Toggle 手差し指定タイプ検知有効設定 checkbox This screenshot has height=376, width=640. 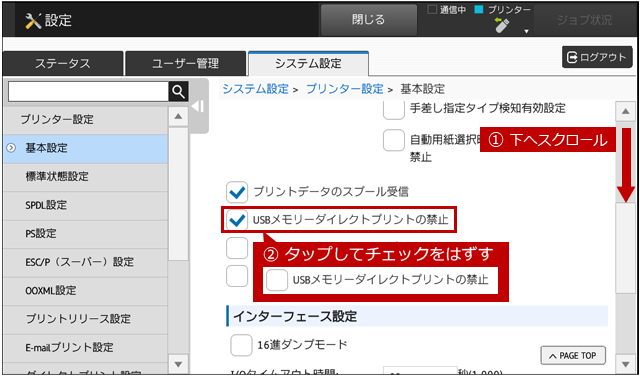(x=393, y=109)
